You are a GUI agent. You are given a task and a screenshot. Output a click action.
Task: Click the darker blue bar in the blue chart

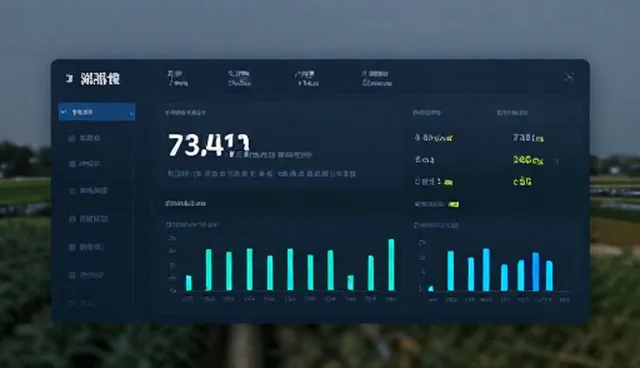click(536, 272)
